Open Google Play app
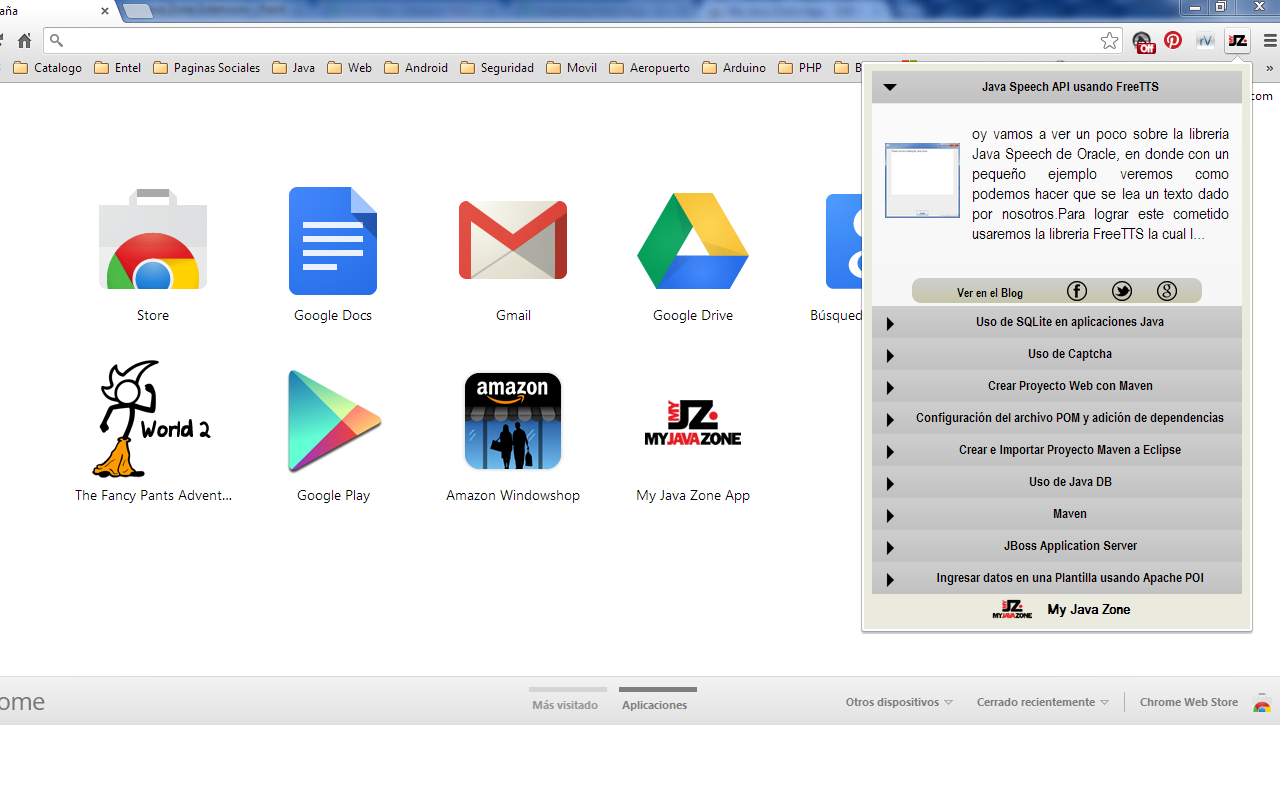This screenshot has width=1280, height=800. click(333, 420)
